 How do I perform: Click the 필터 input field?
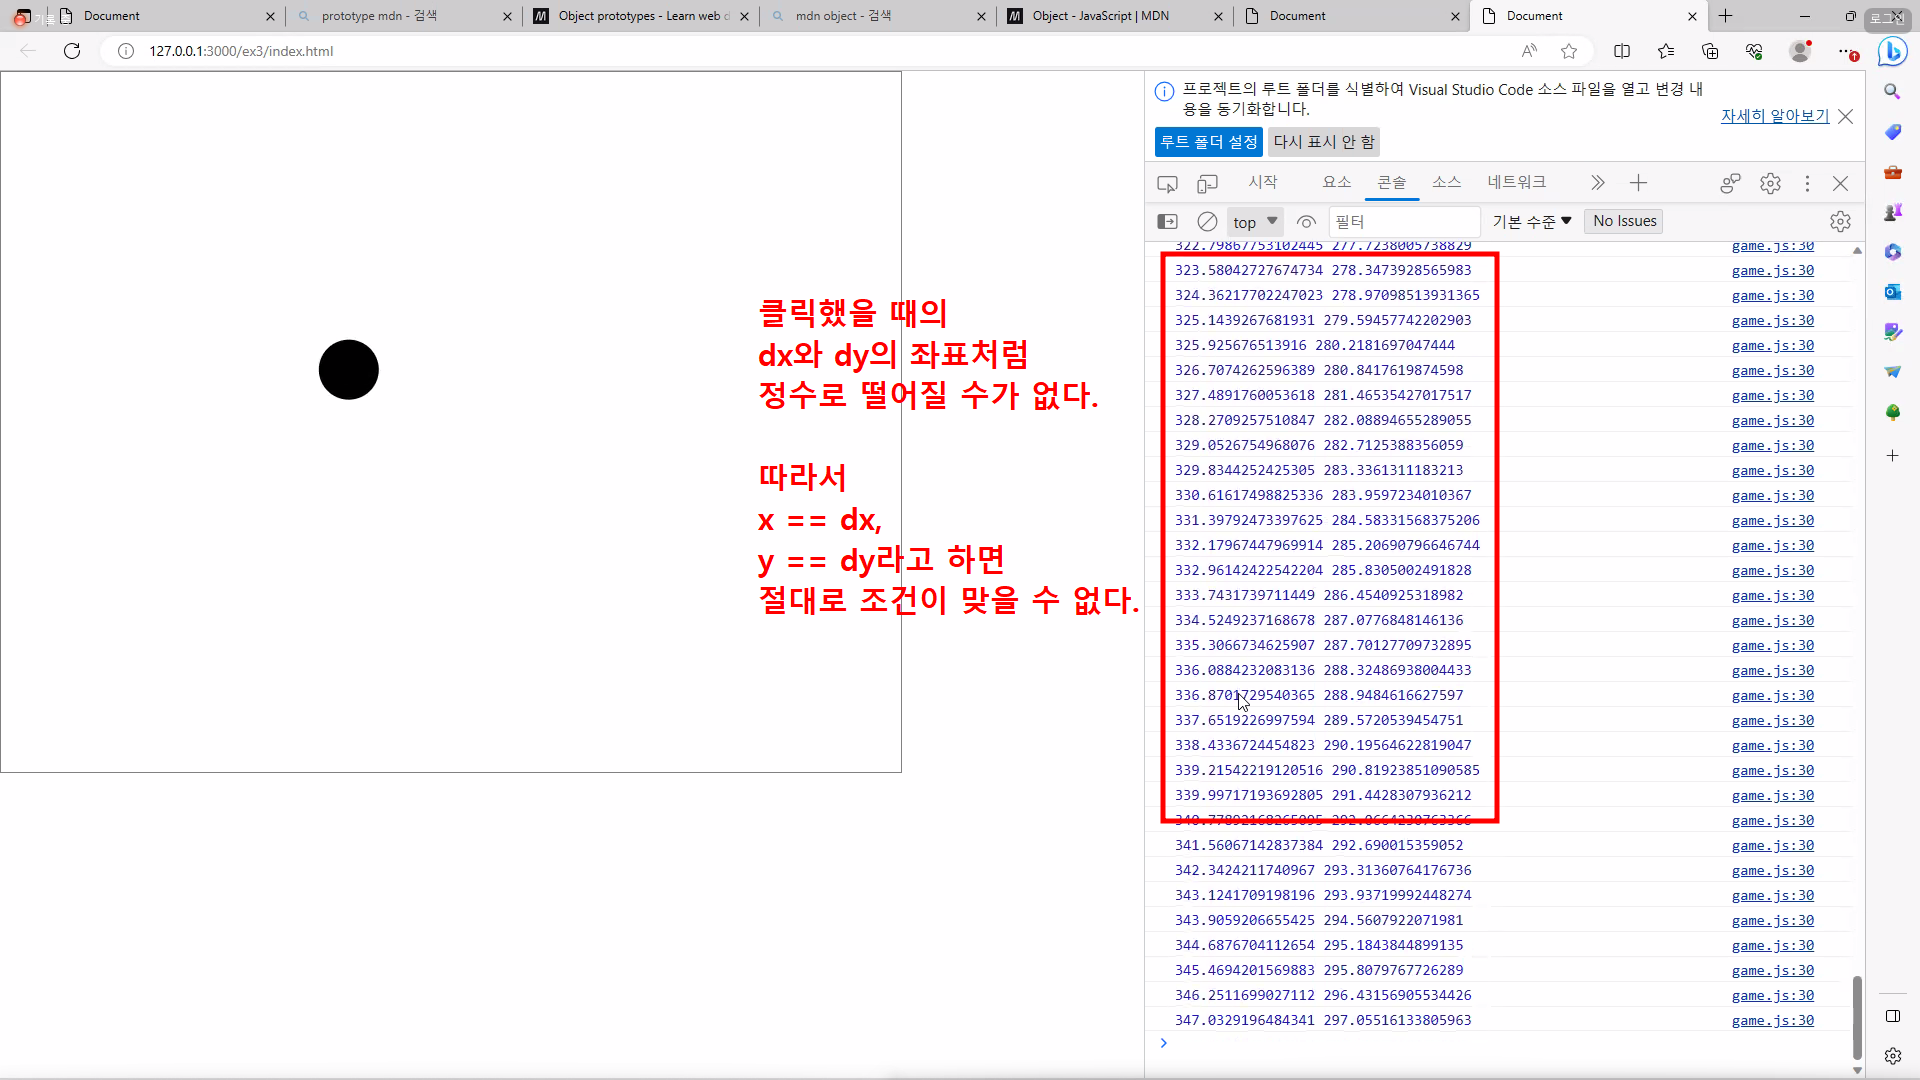pyautogui.click(x=1403, y=221)
